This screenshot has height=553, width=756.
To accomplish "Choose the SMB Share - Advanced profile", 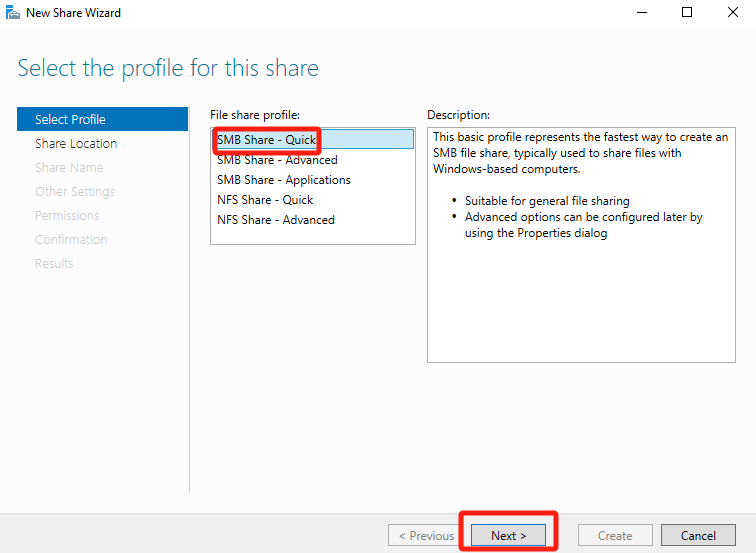I will (x=277, y=160).
